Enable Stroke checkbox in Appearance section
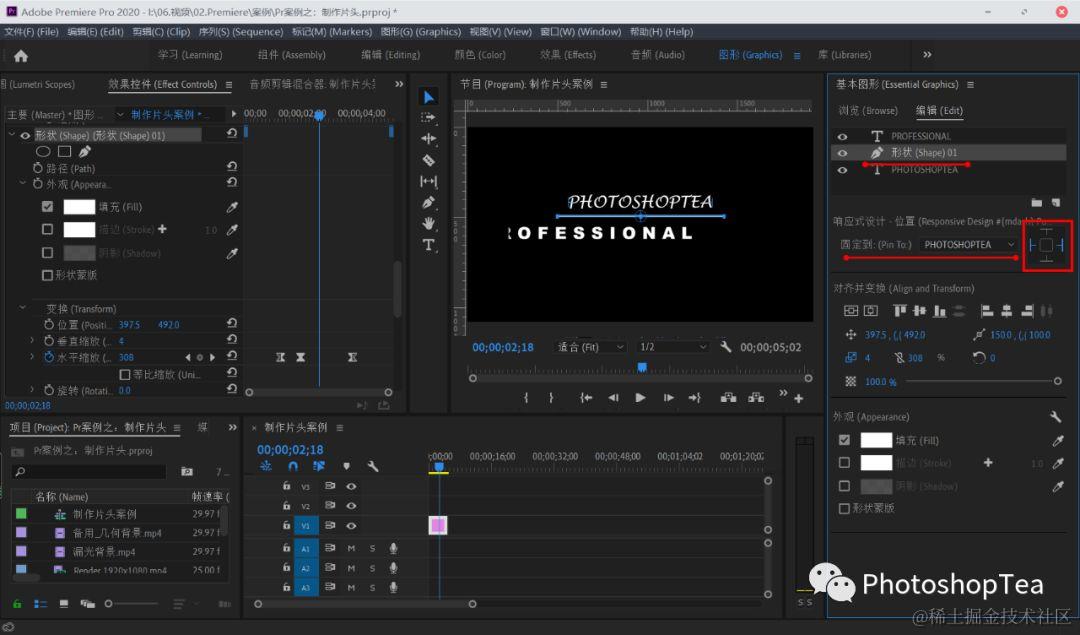The height and width of the screenshot is (635, 1080). pyautogui.click(x=844, y=463)
